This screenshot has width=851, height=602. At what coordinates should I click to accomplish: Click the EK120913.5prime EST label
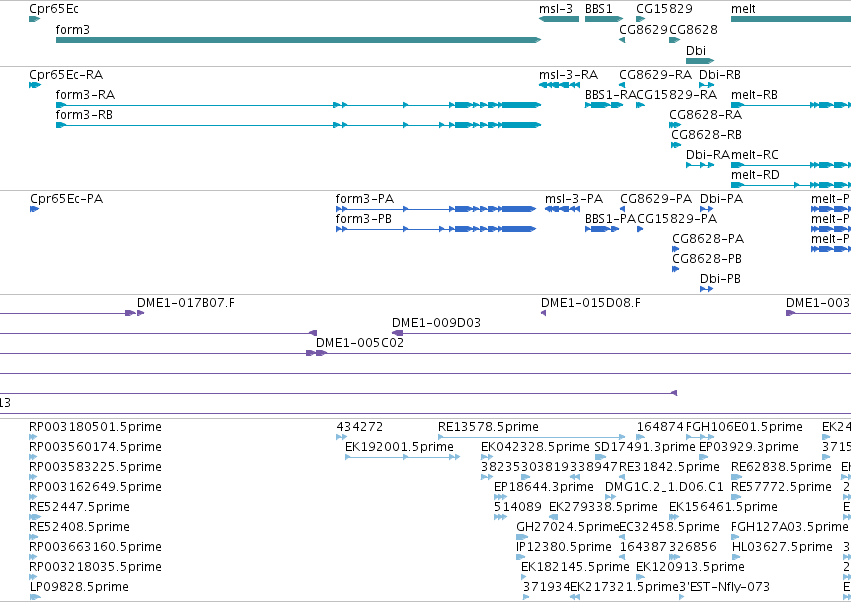690,567
